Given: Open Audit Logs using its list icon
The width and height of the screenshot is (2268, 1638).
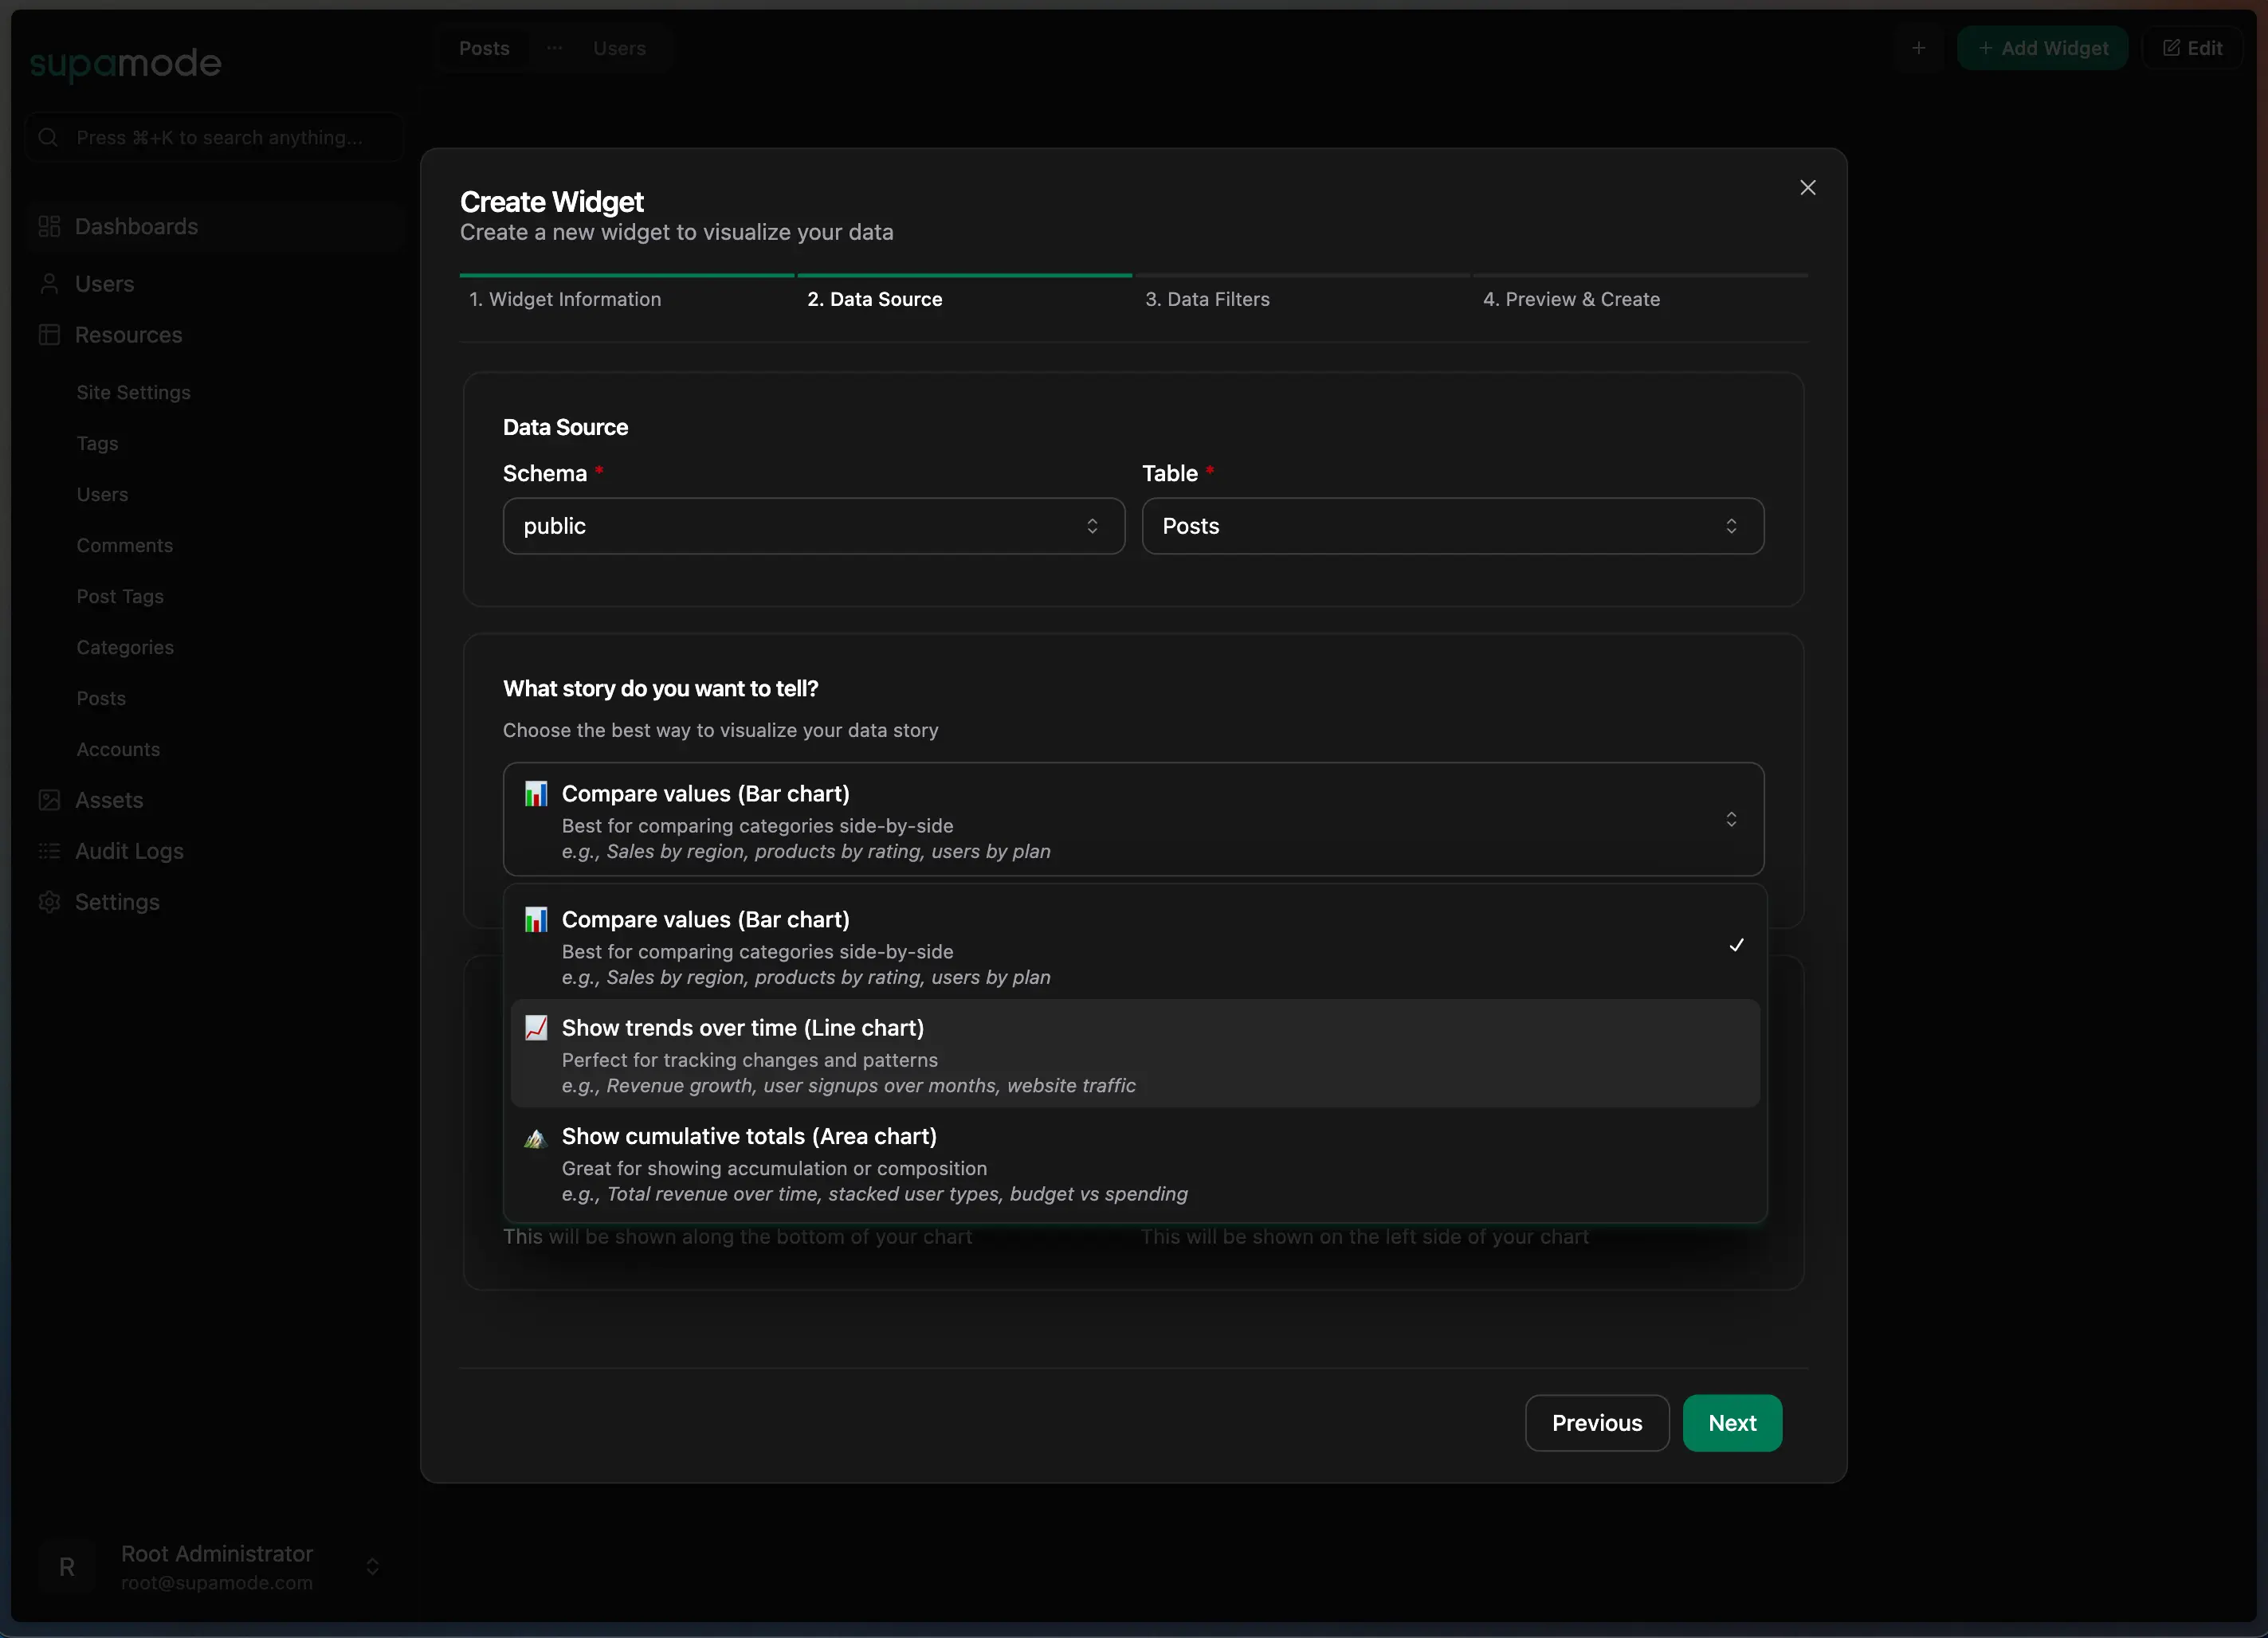Looking at the screenshot, I should pos(49,851).
